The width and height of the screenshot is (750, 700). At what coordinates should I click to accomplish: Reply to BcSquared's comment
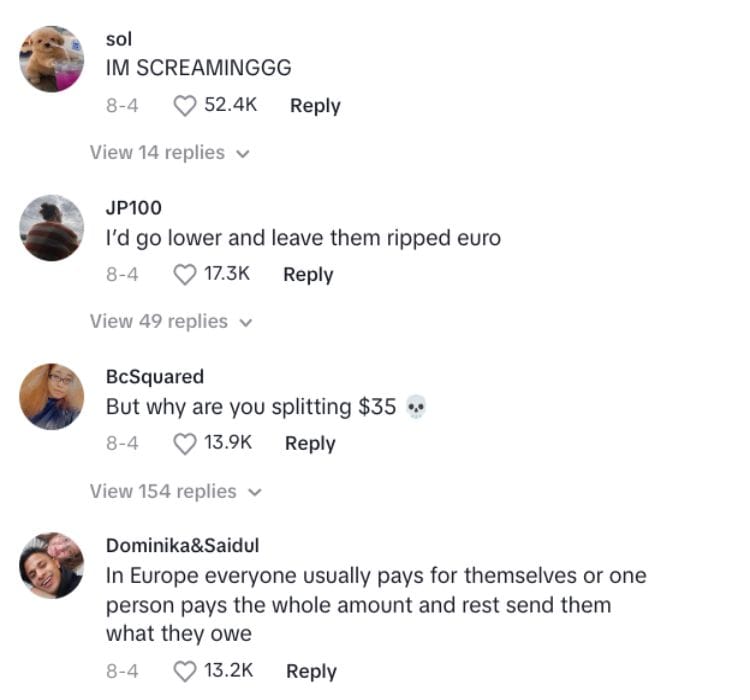310,444
